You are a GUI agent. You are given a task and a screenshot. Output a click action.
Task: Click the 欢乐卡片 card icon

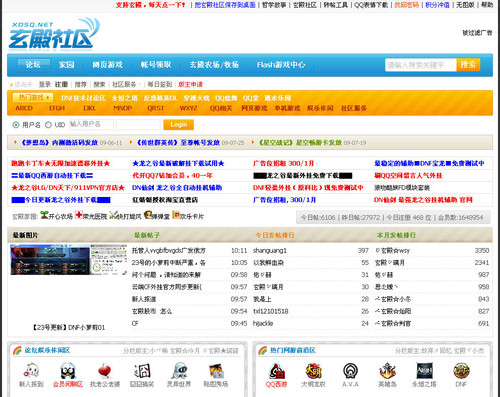coord(176,215)
